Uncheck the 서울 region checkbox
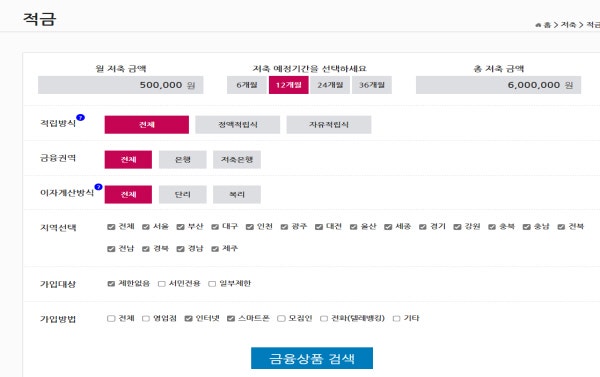The width and height of the screenshot is (600, 377). coord(146,227)
